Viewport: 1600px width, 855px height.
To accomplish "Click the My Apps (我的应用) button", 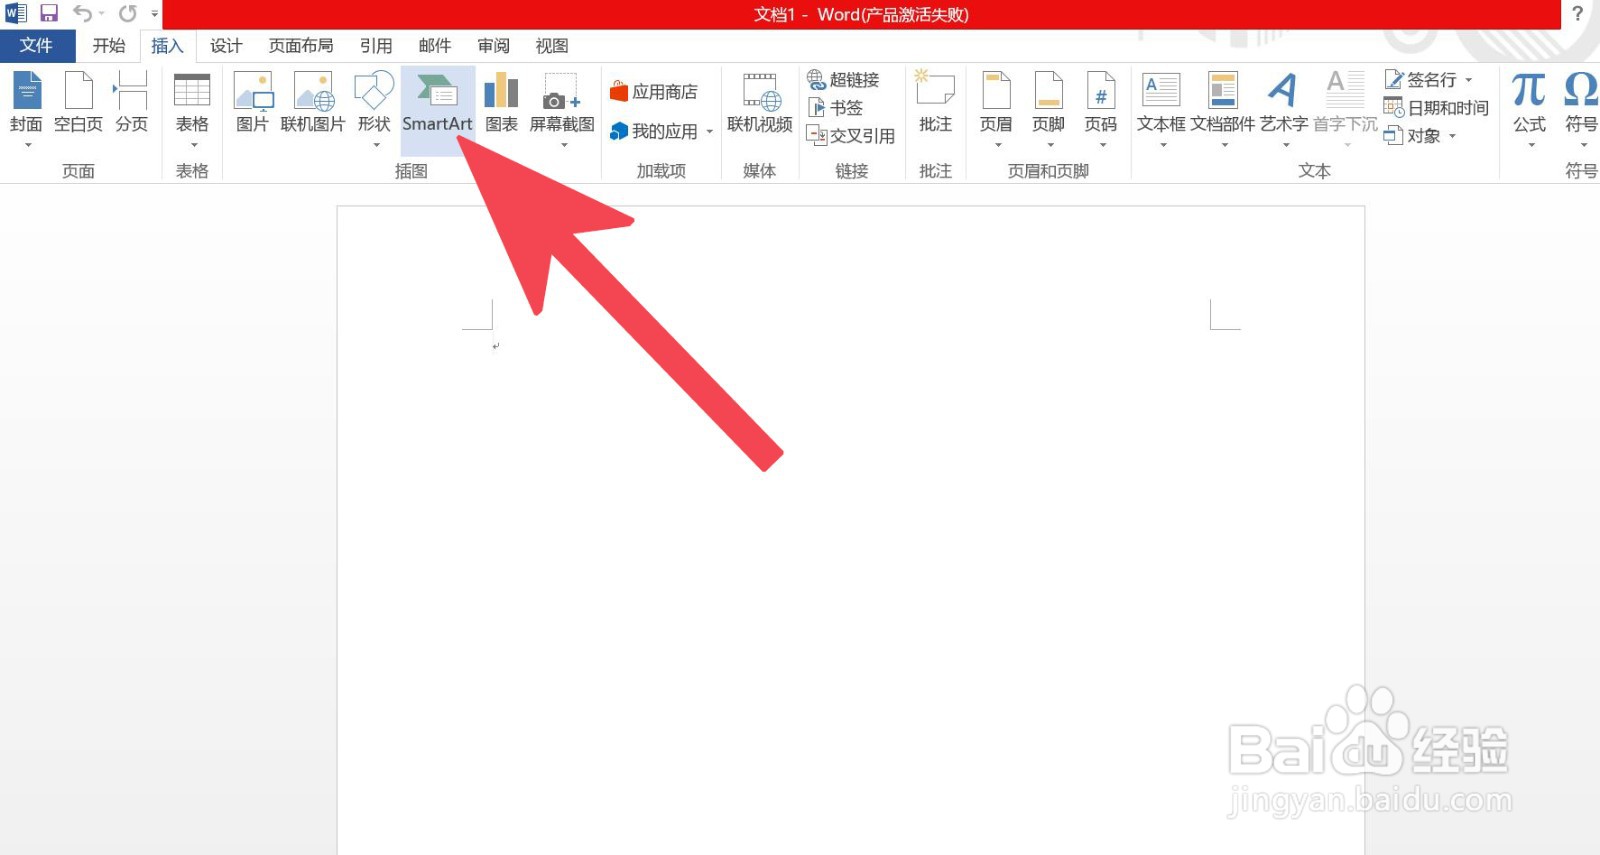I will 654,132.
